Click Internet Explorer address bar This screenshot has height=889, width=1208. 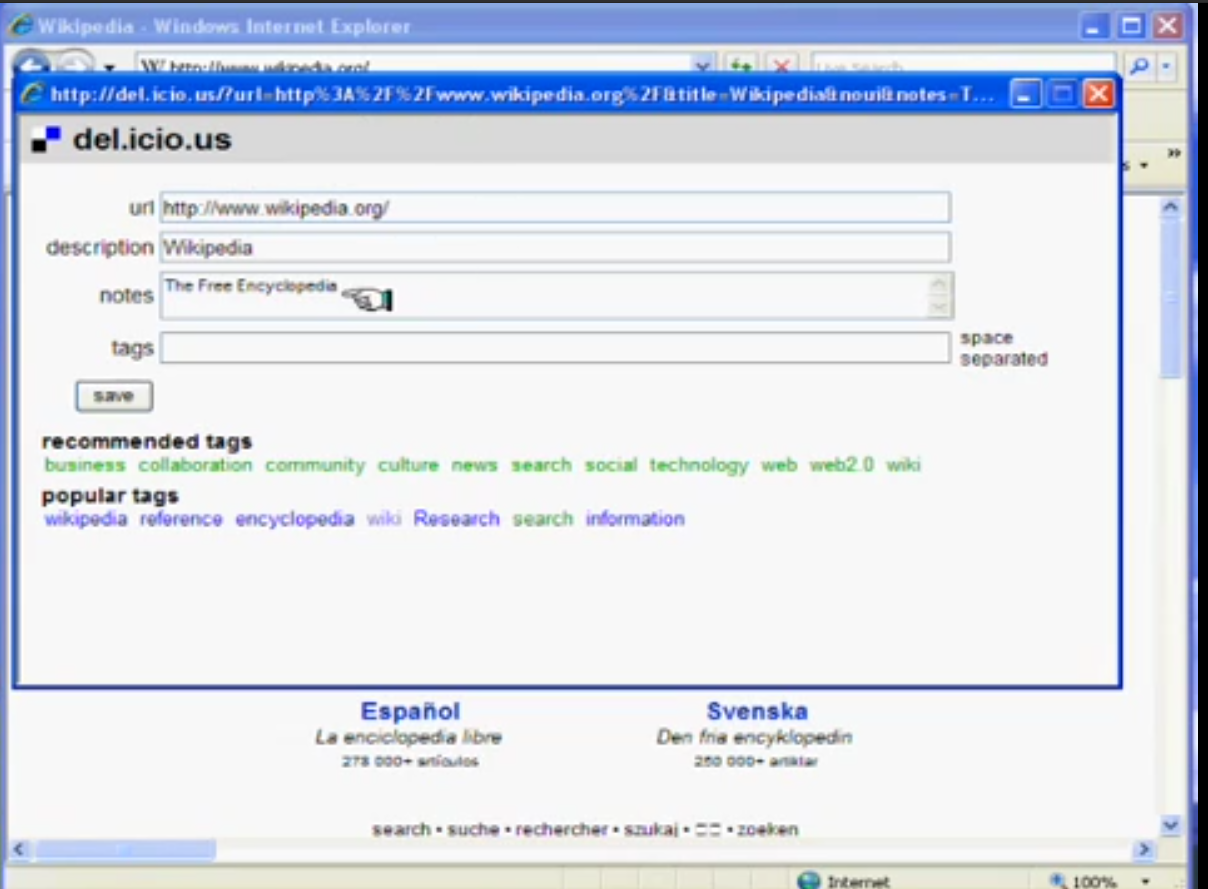pyautogui.click(x=415, y=66)
